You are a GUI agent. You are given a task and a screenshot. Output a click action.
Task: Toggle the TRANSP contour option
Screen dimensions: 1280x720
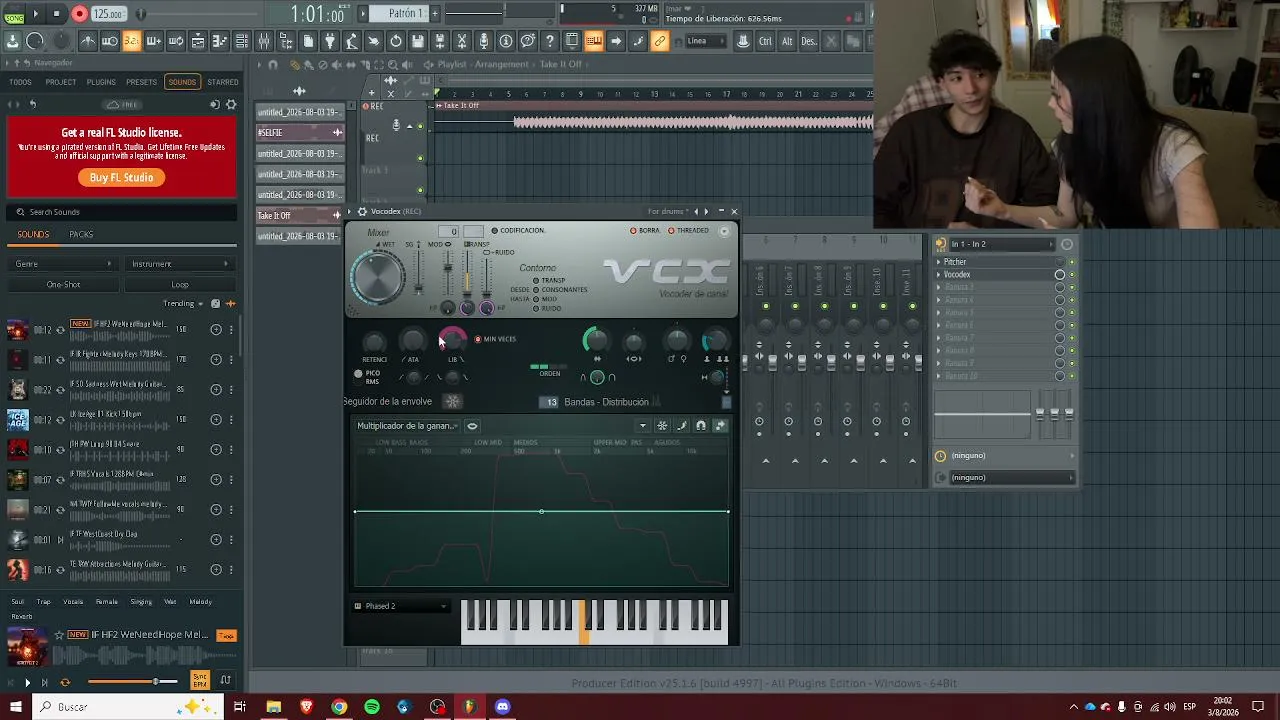[x=549, y=281]
